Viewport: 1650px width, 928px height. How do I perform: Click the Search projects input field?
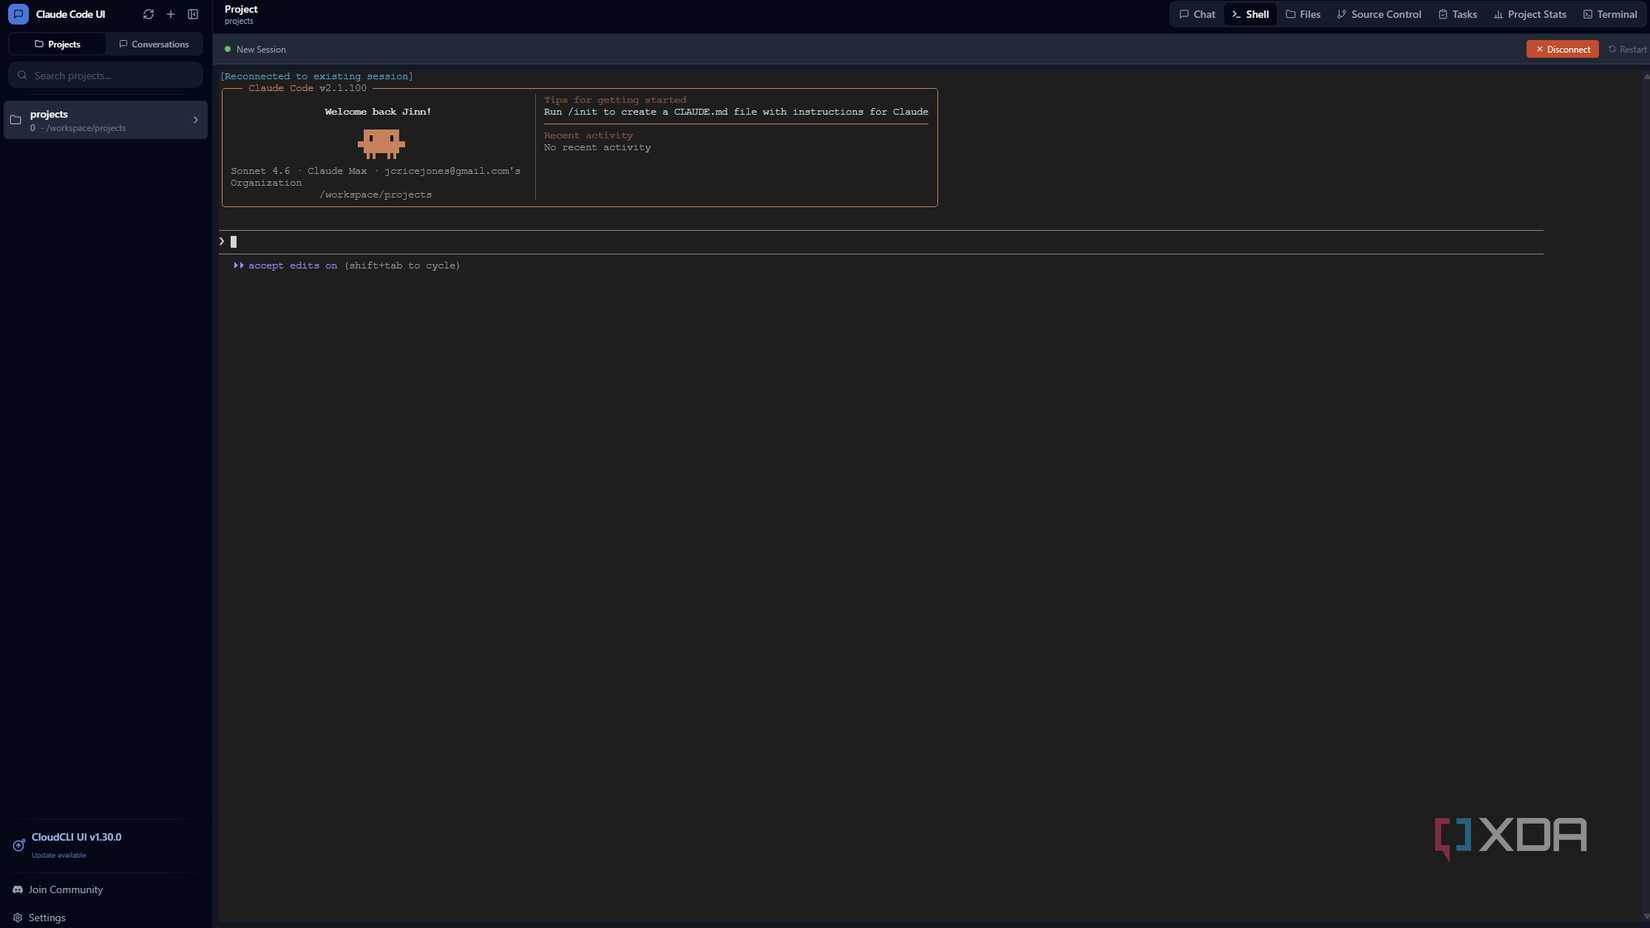(105, 75)
